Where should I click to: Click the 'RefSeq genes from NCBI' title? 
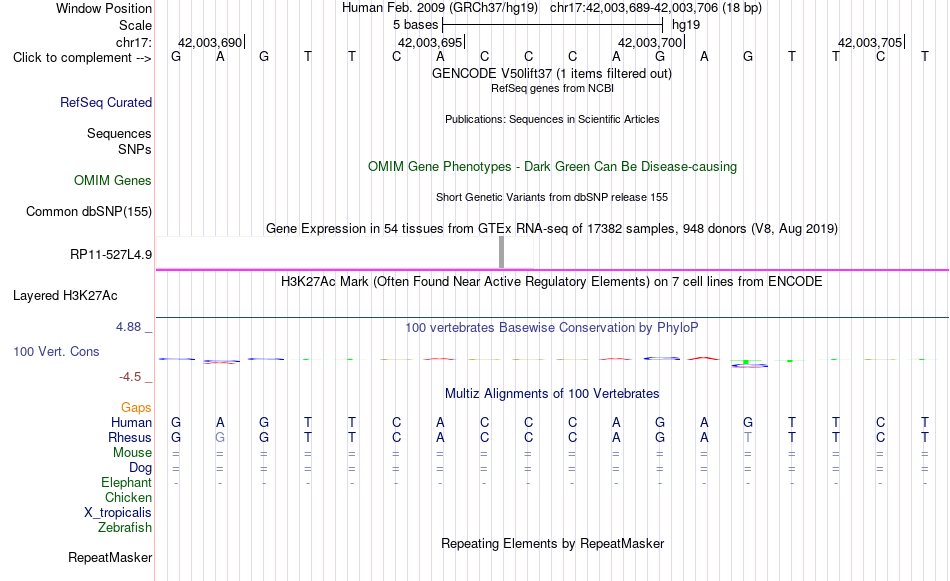click(552, 88)
